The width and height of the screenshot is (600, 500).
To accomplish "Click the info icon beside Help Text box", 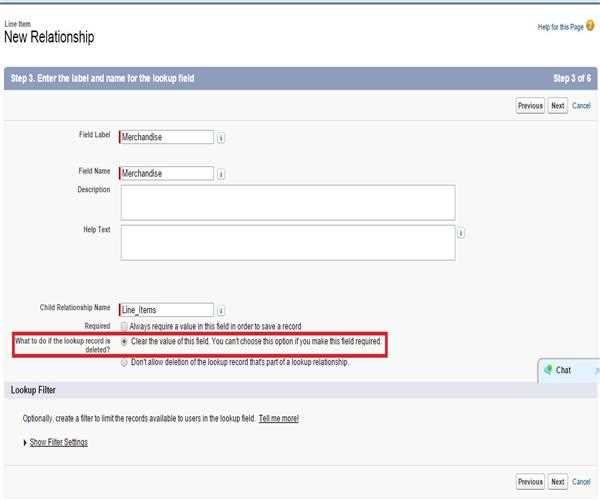I will point(461,233).
